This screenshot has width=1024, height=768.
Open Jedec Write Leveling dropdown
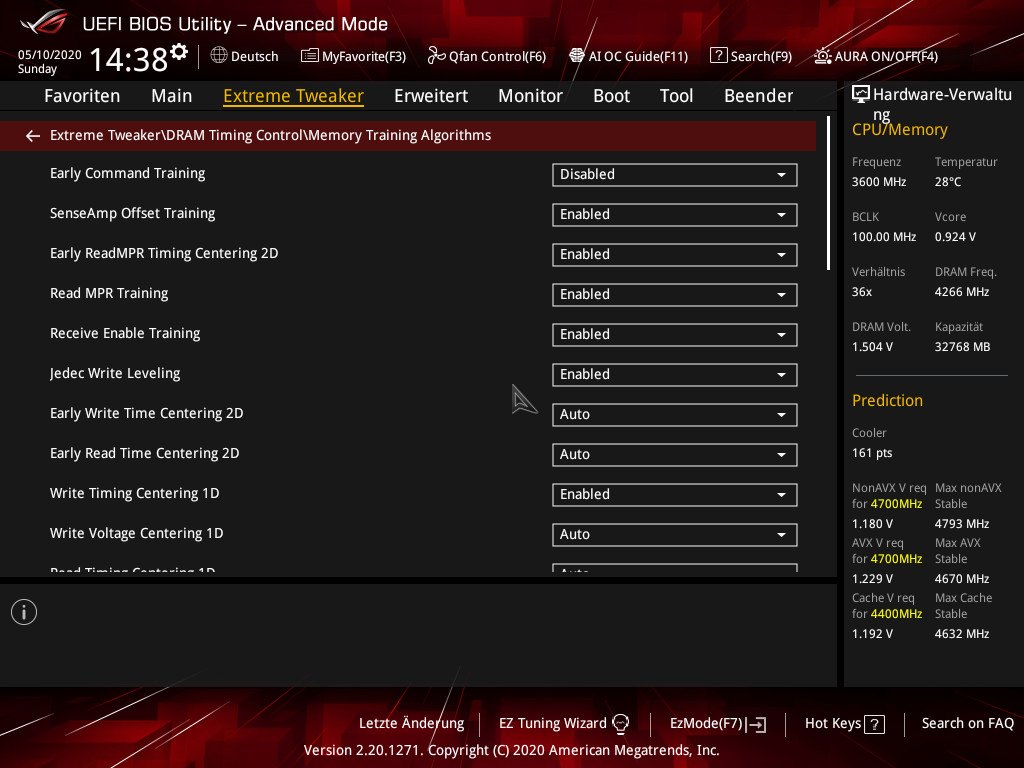pyautogui.click(x=675, y=375)
